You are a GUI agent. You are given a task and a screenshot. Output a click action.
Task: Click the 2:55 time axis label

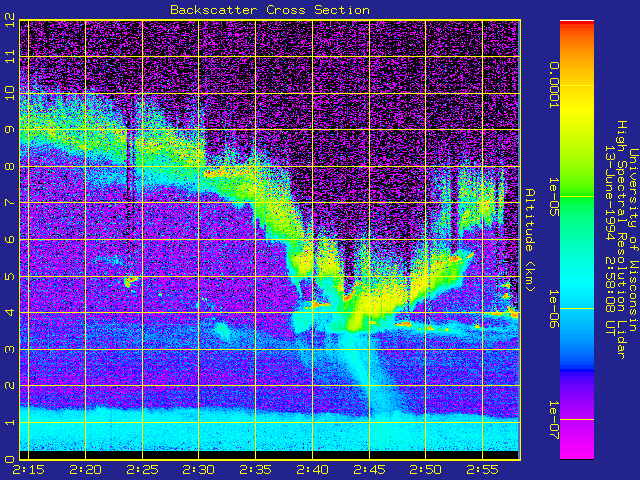482,470
